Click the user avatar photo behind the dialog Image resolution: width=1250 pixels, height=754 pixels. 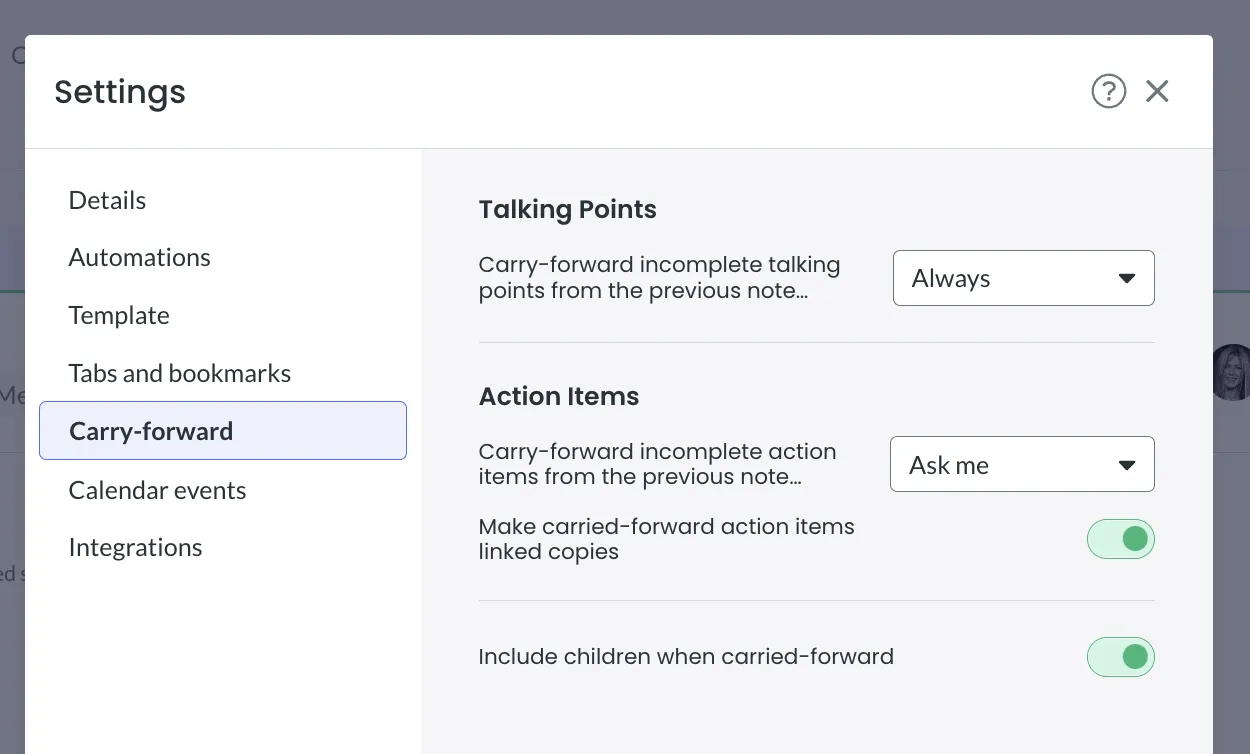click(1232, 373)
